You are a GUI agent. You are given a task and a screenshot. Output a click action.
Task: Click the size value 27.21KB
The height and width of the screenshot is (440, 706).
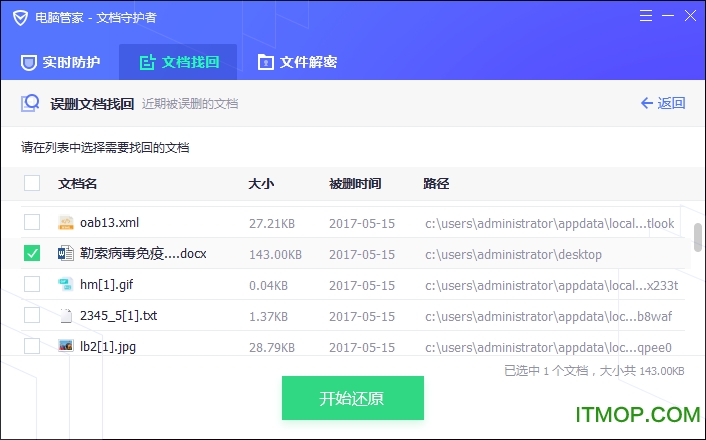(272, 224)
